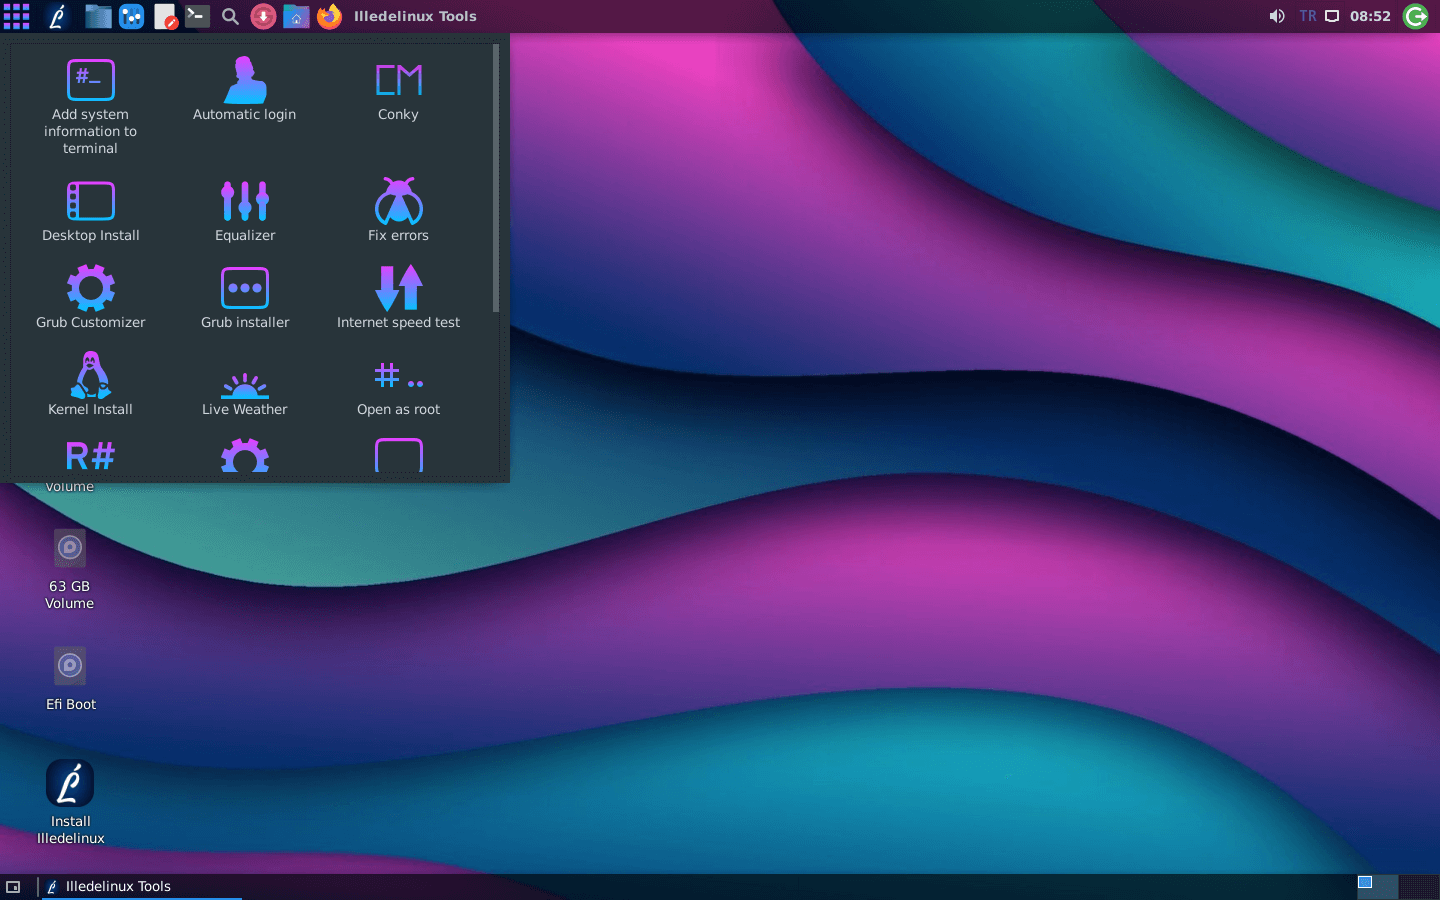Start the Desktop Install tool
Screen dimensions: 1440x900
[x=90, y=211]
